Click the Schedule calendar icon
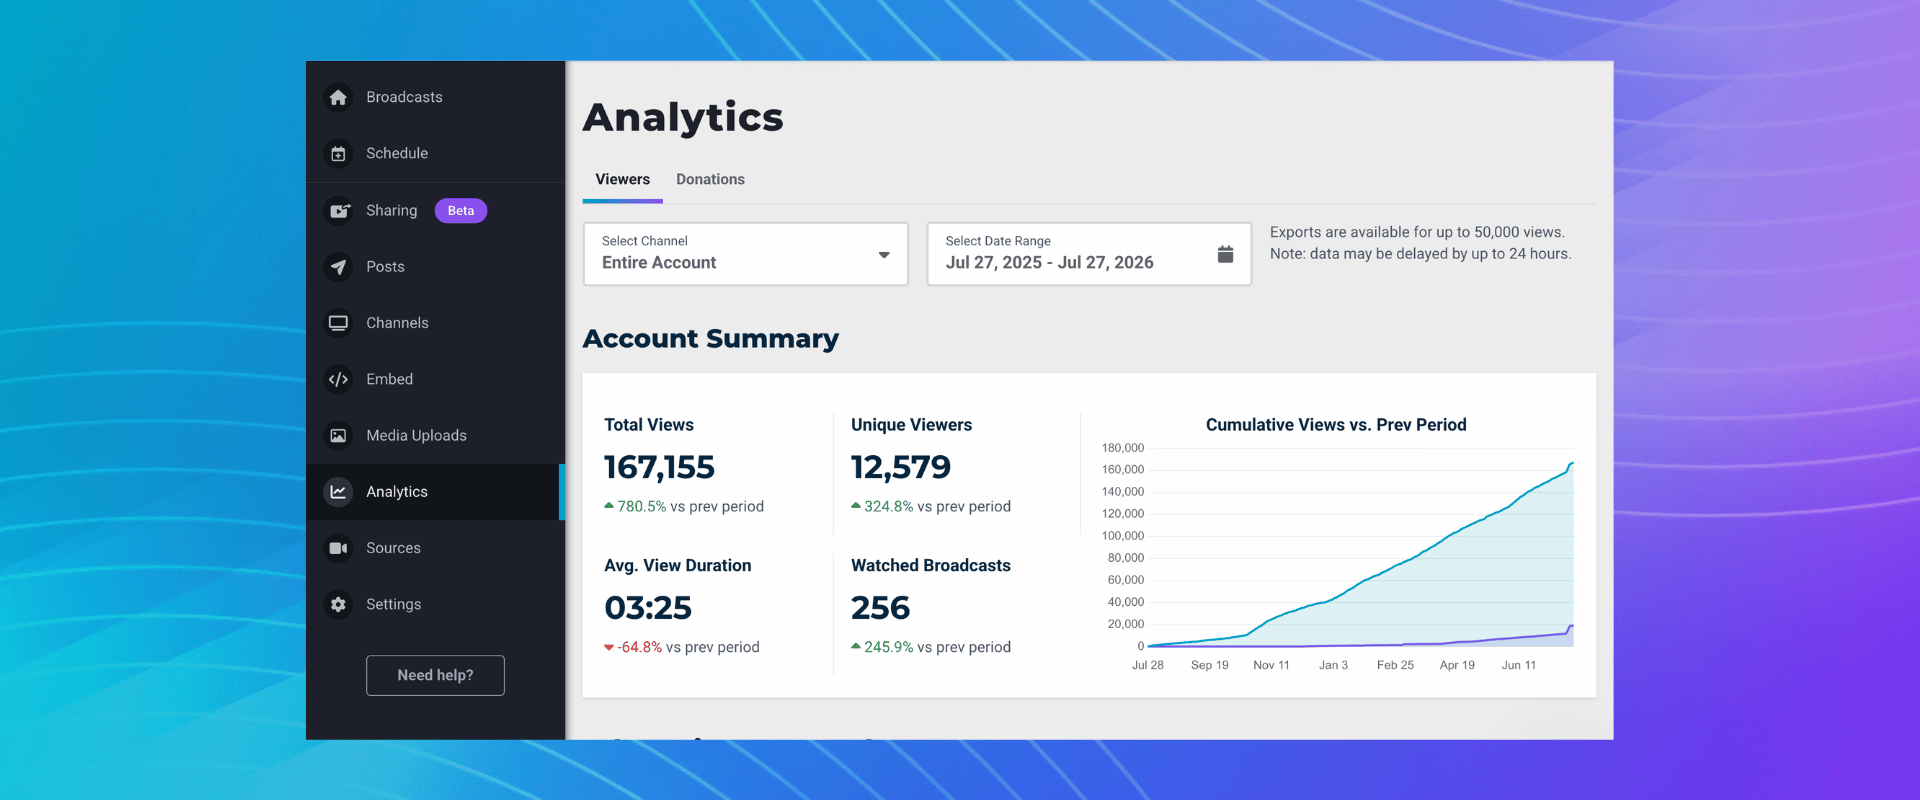Viewport: 1920px width, 800px height. pyautogui.click(x=338, y=154)
